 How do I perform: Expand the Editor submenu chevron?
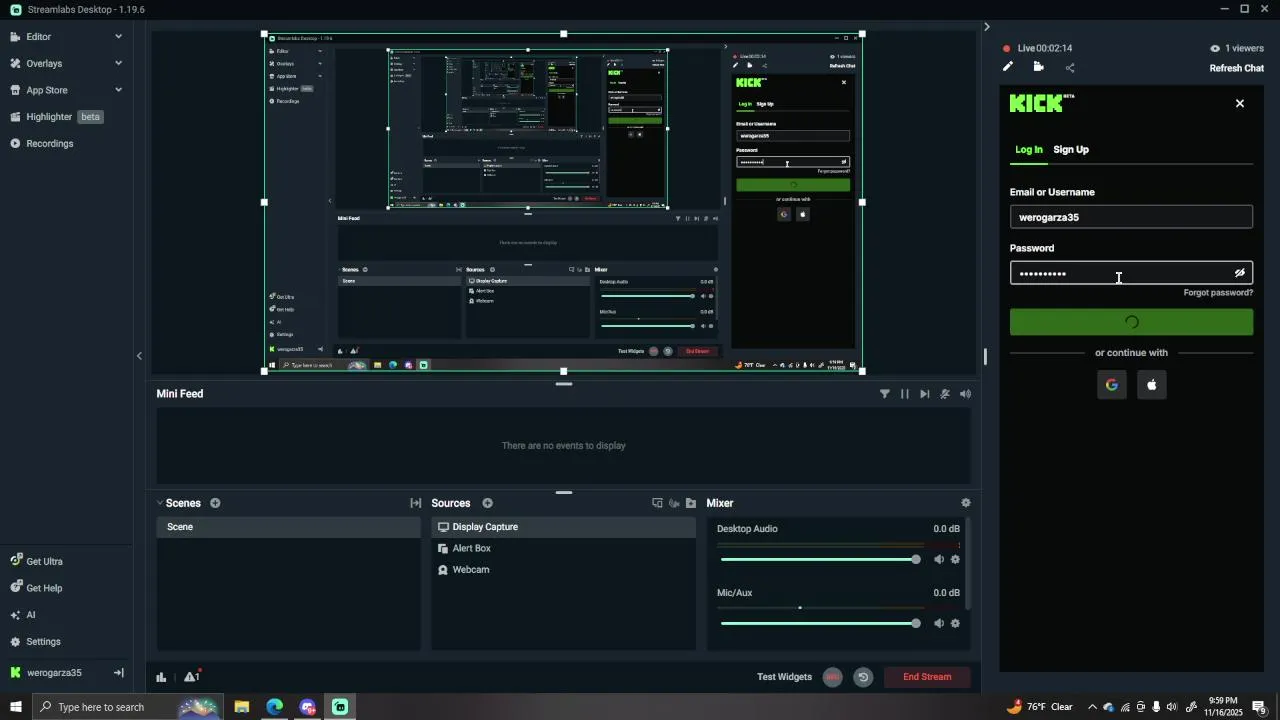coord(119,37)
